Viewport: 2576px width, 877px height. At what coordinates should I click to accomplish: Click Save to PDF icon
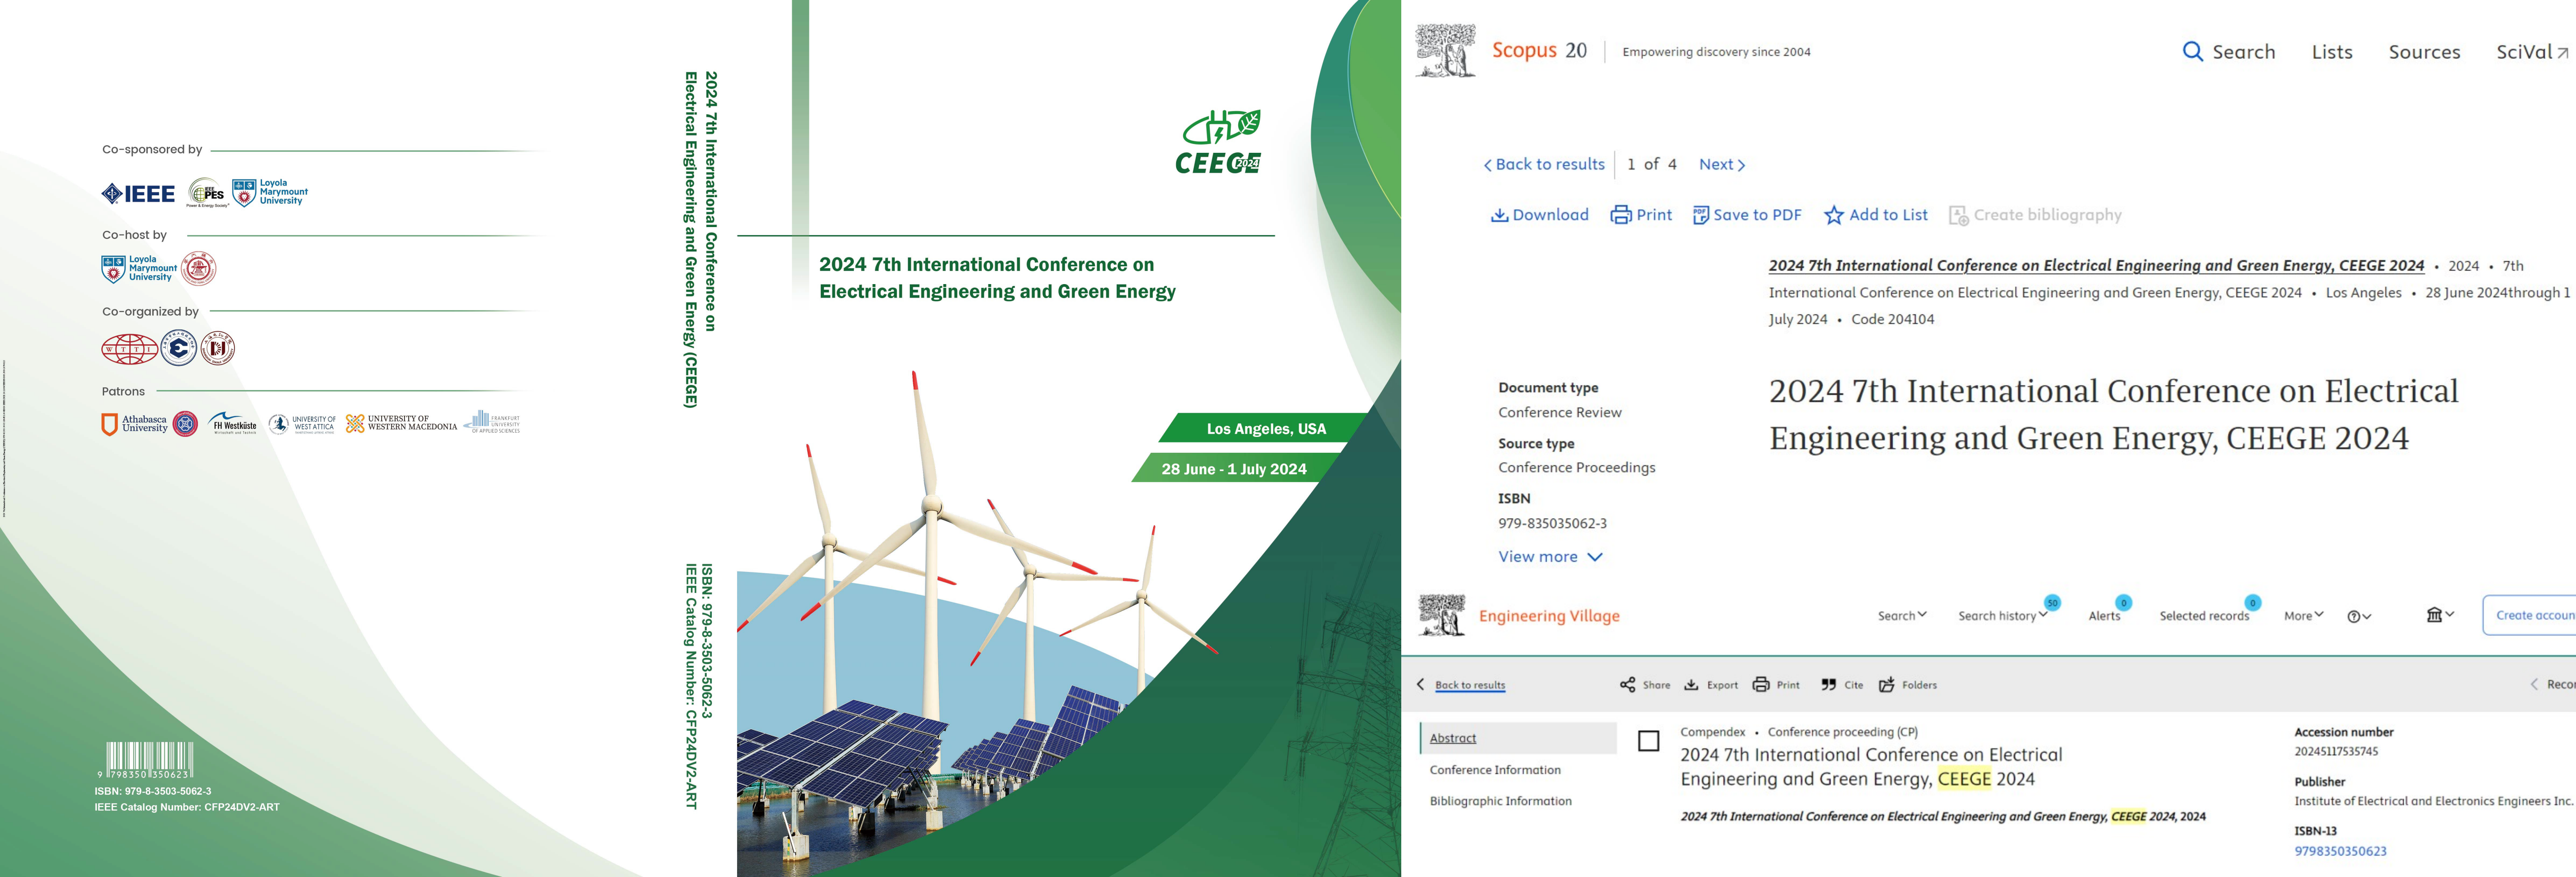(x=1700, y=215)
